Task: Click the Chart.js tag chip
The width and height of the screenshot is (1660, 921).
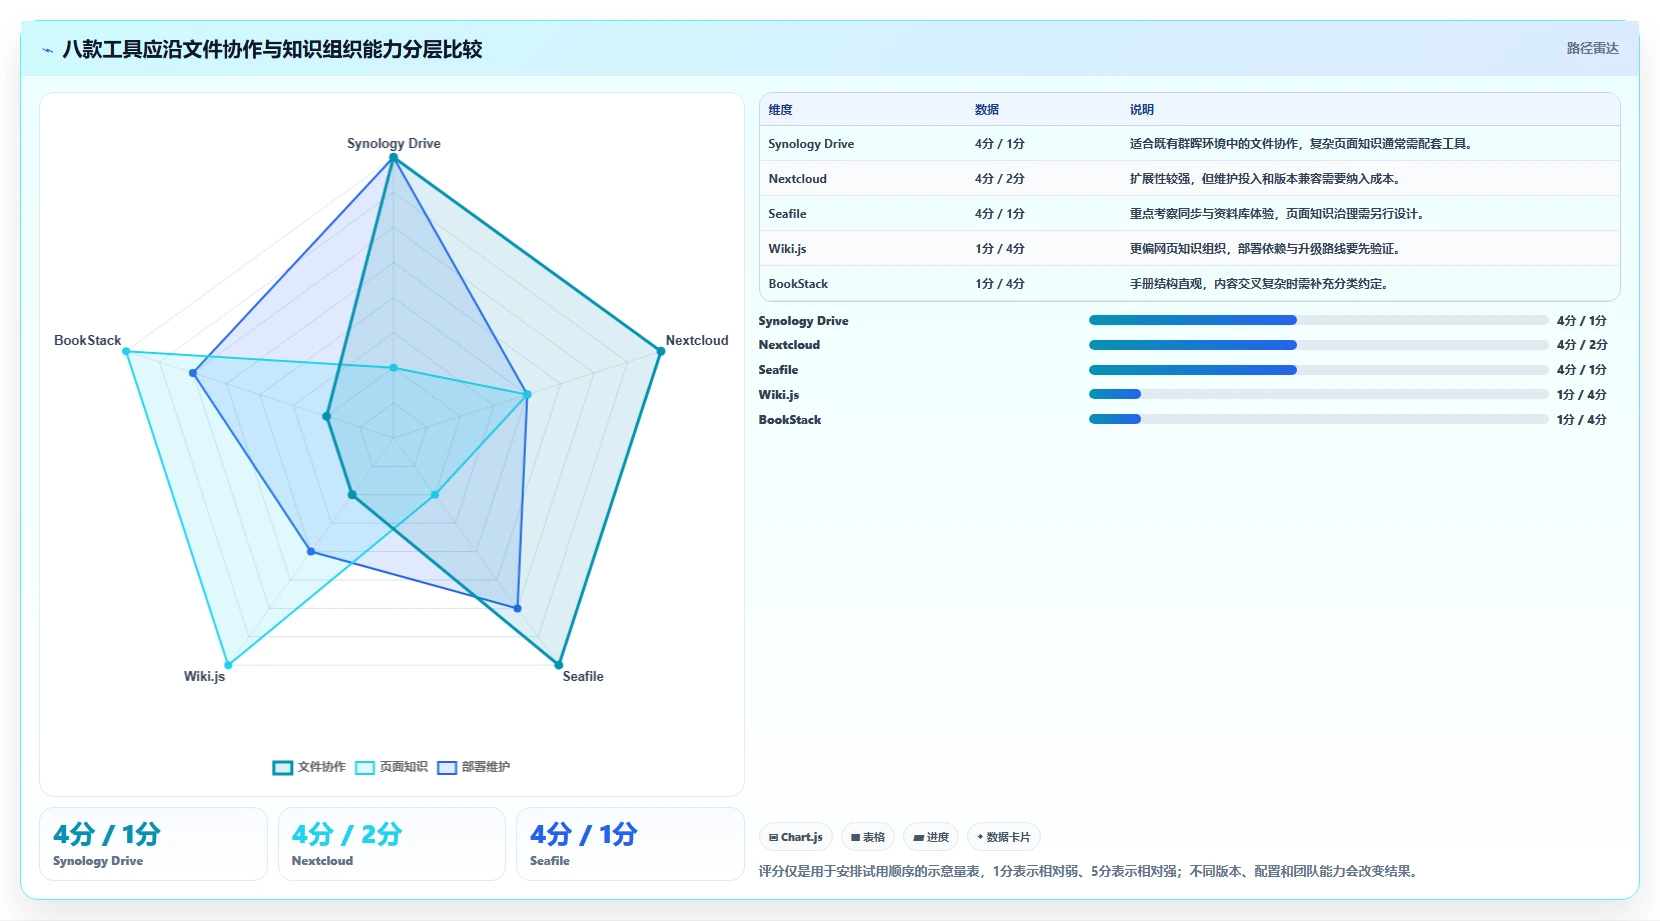Action: [x=796, y=837]
